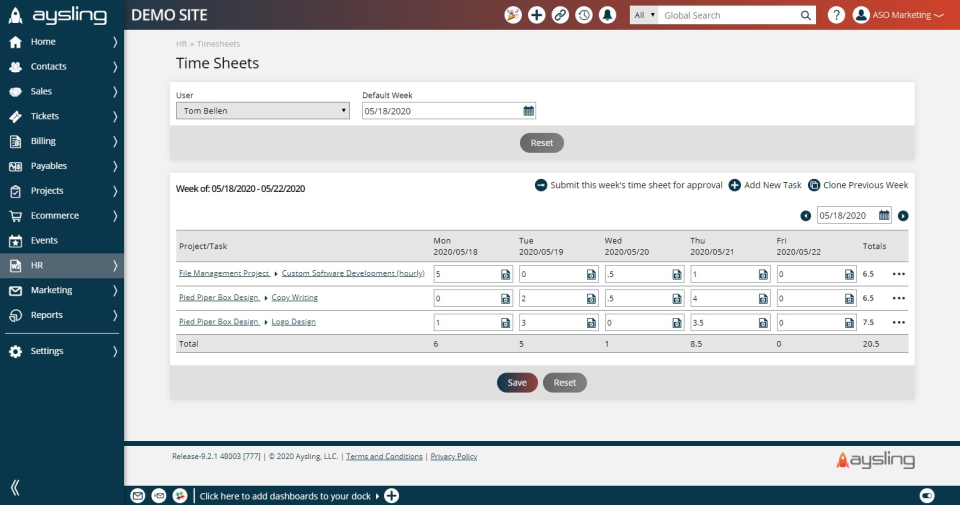Open the notifications bell icon

click(607, 15)
